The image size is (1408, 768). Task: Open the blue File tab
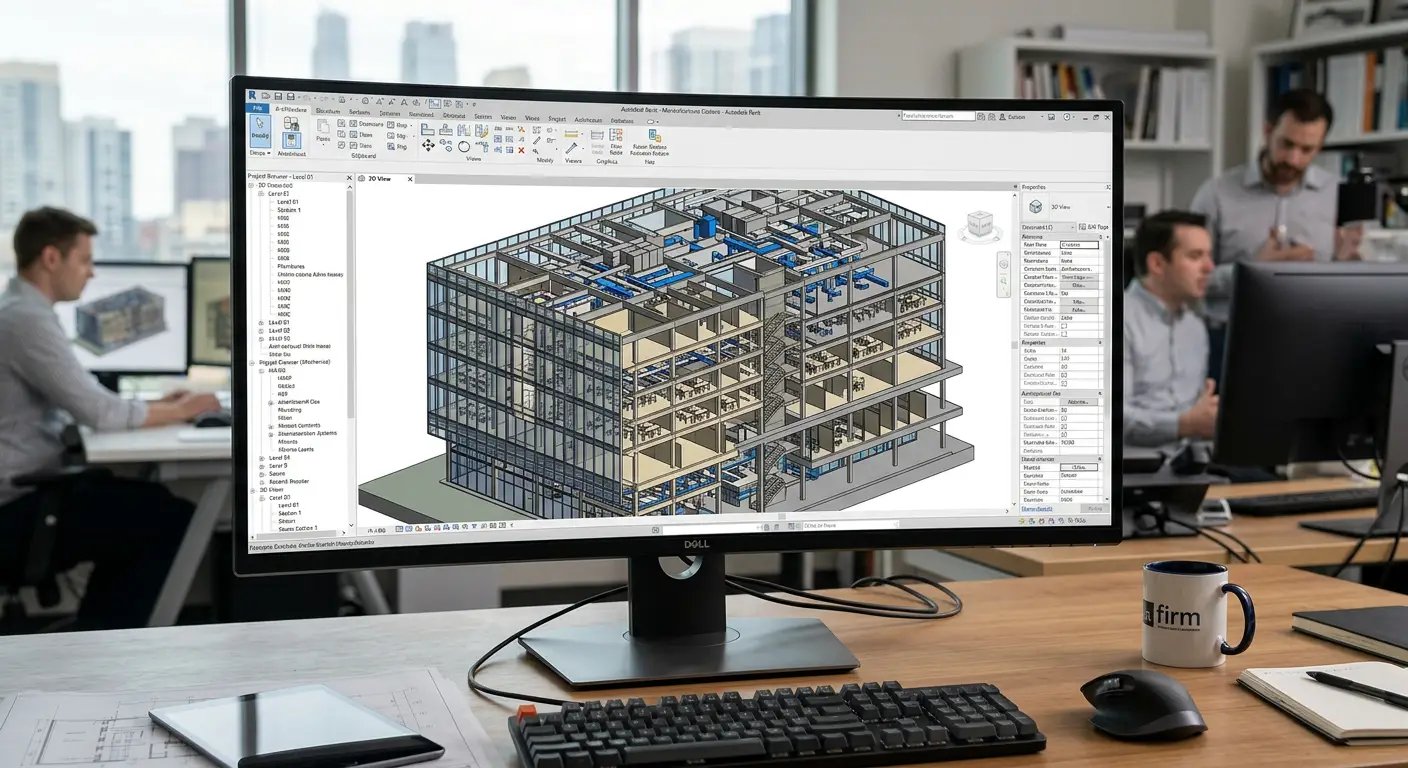(x=257, y=108)
